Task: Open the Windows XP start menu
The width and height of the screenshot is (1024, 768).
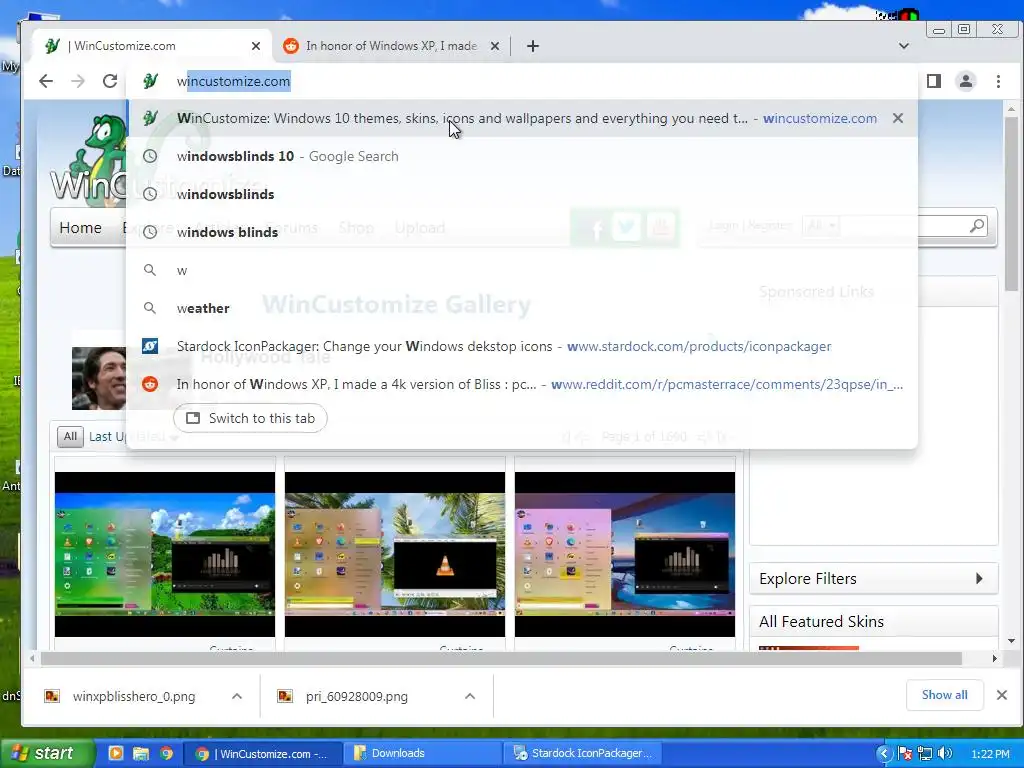Action: pos(46,754)
